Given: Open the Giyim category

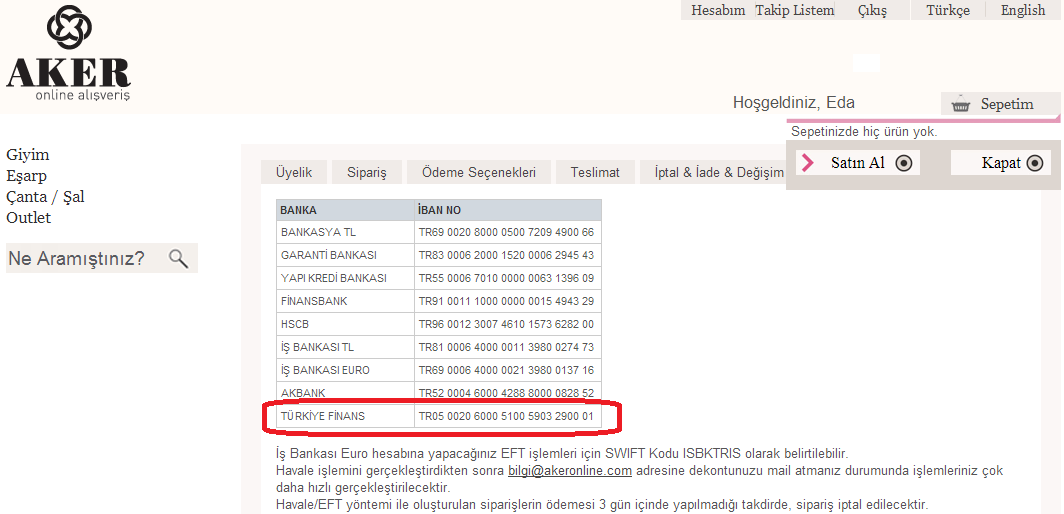Looking at the screenshot, I should (x=28, y=155).
